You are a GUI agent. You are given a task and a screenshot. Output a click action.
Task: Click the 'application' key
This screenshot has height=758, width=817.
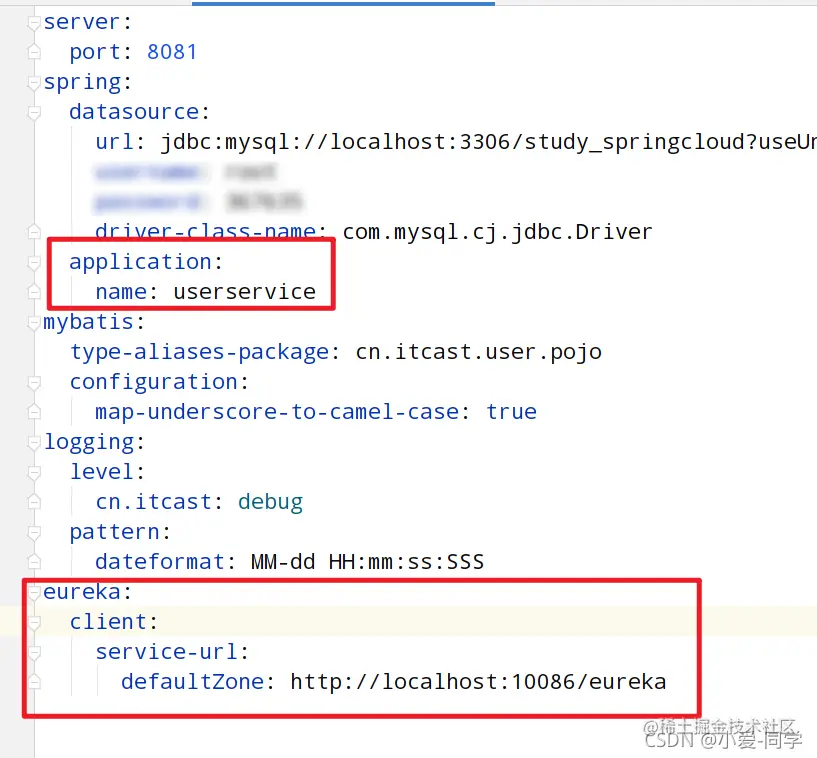140,262
